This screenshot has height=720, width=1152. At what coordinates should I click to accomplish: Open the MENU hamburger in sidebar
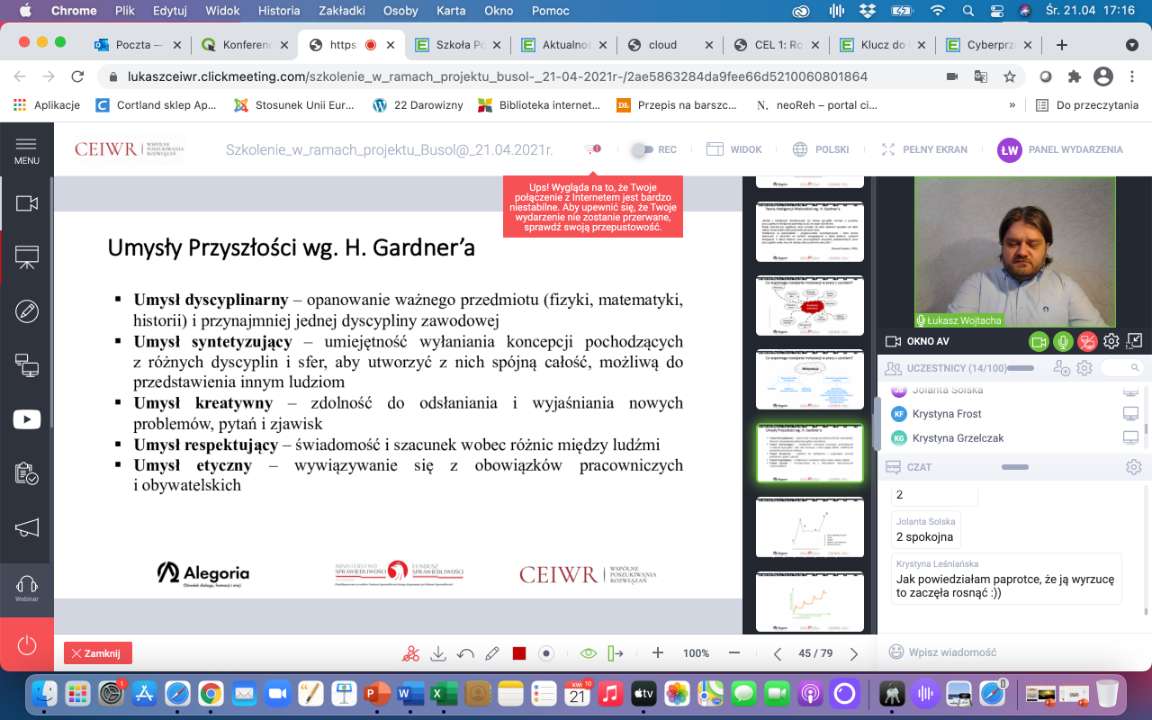tap(27, 150)
